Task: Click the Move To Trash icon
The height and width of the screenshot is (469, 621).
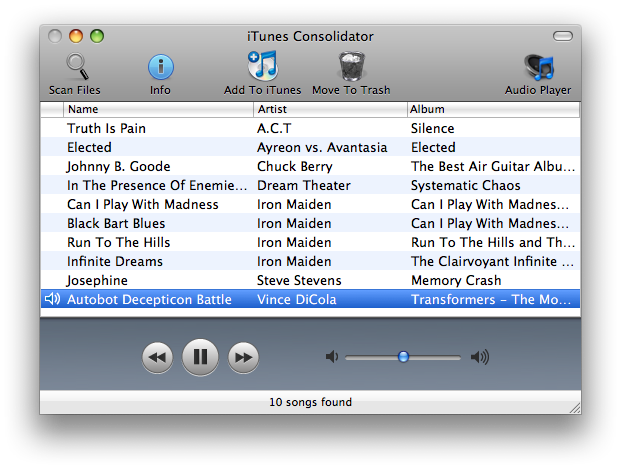Action: (x=351, y=66)
